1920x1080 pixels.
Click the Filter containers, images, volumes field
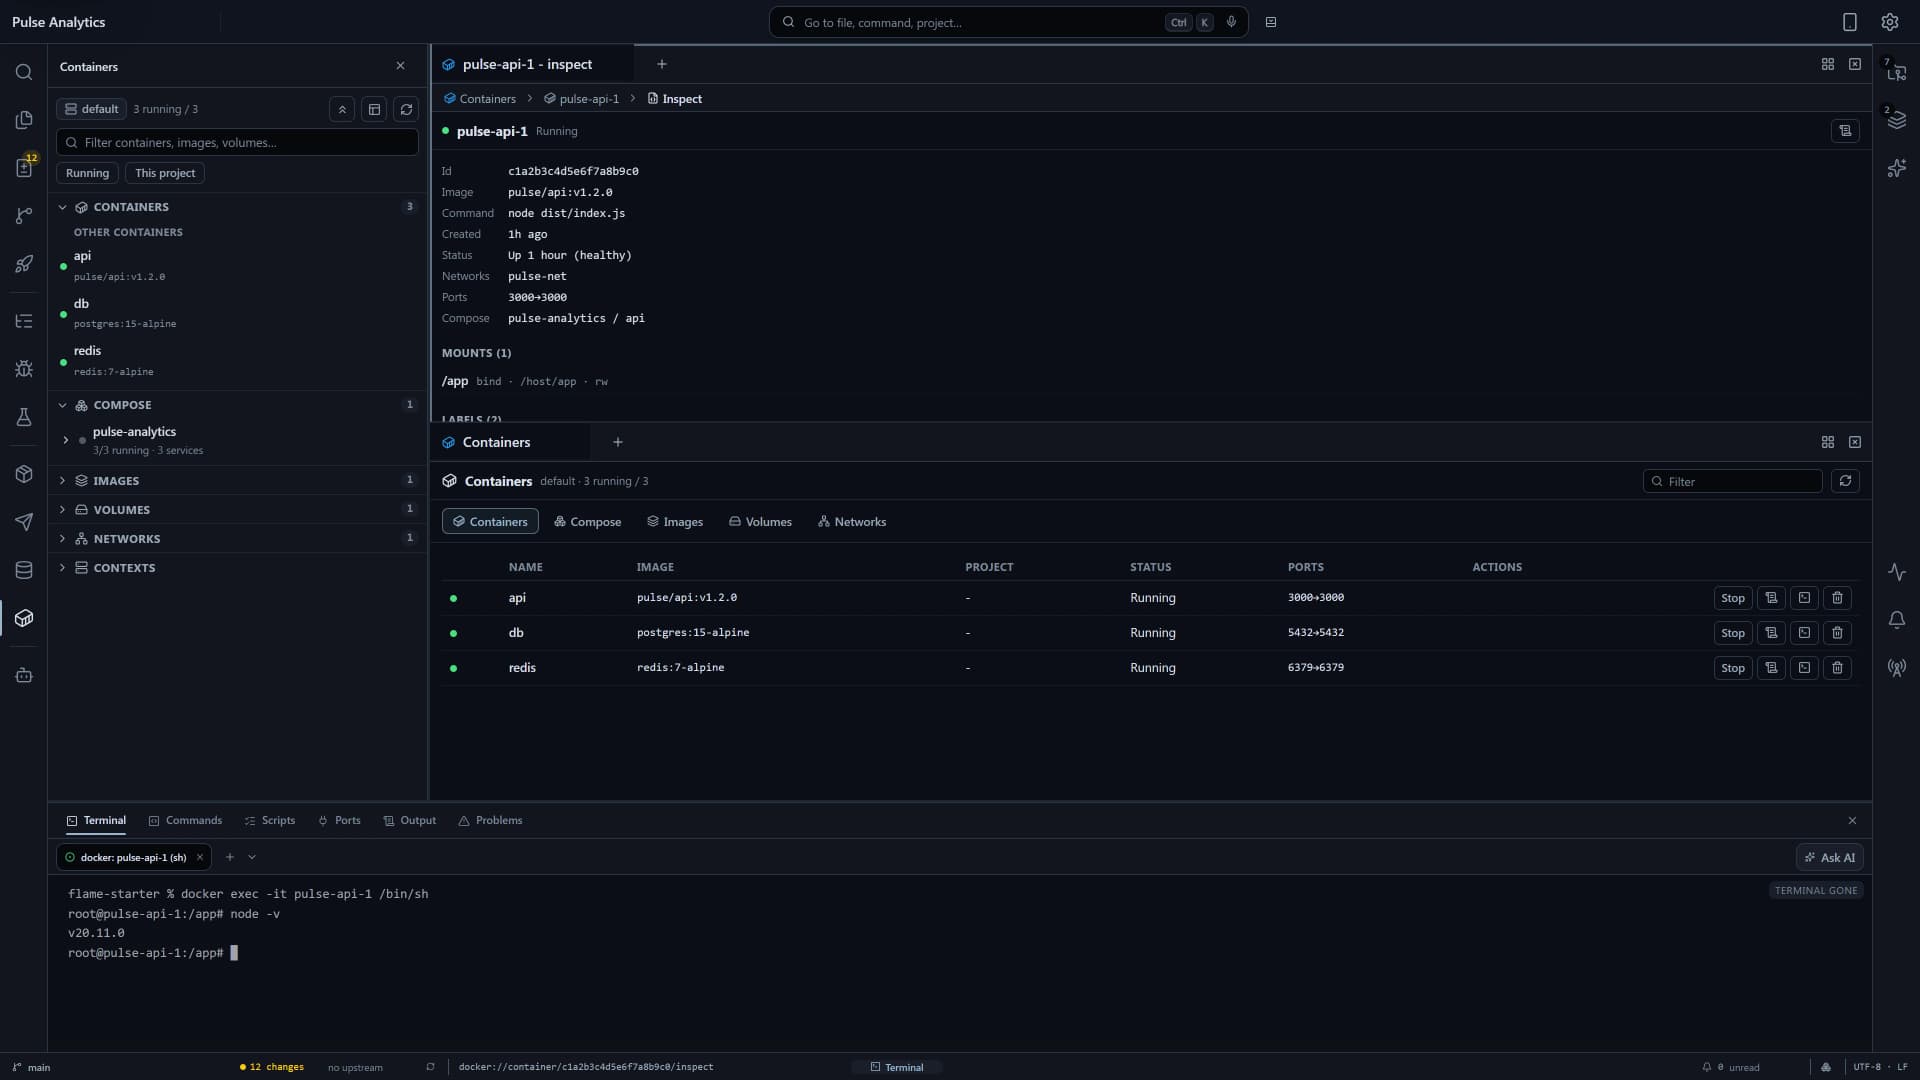coord(237,142)
